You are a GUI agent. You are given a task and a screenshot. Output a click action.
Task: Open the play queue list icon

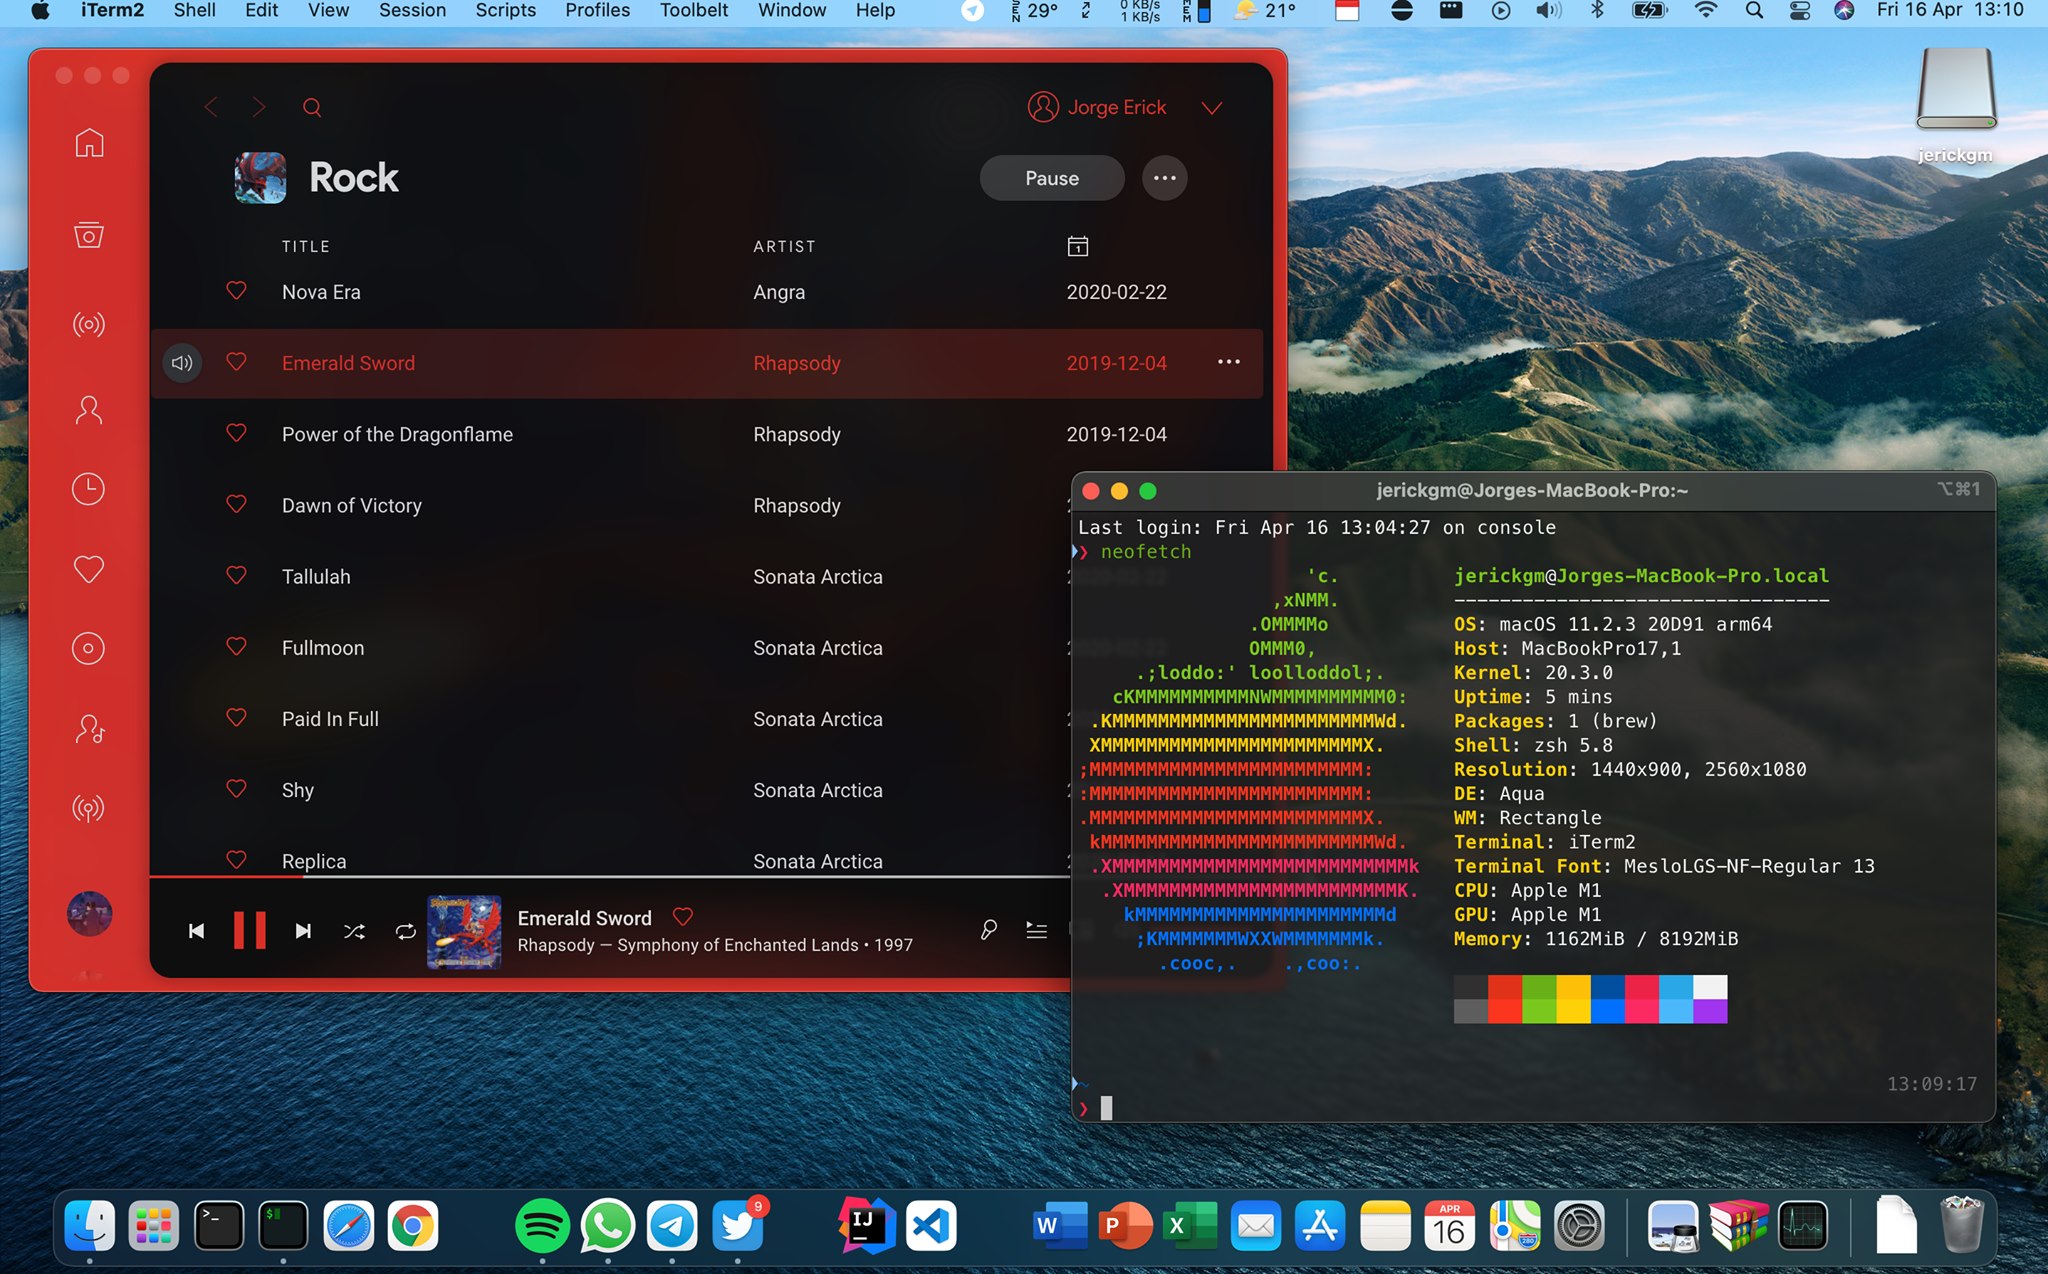tap(1037, 931)
